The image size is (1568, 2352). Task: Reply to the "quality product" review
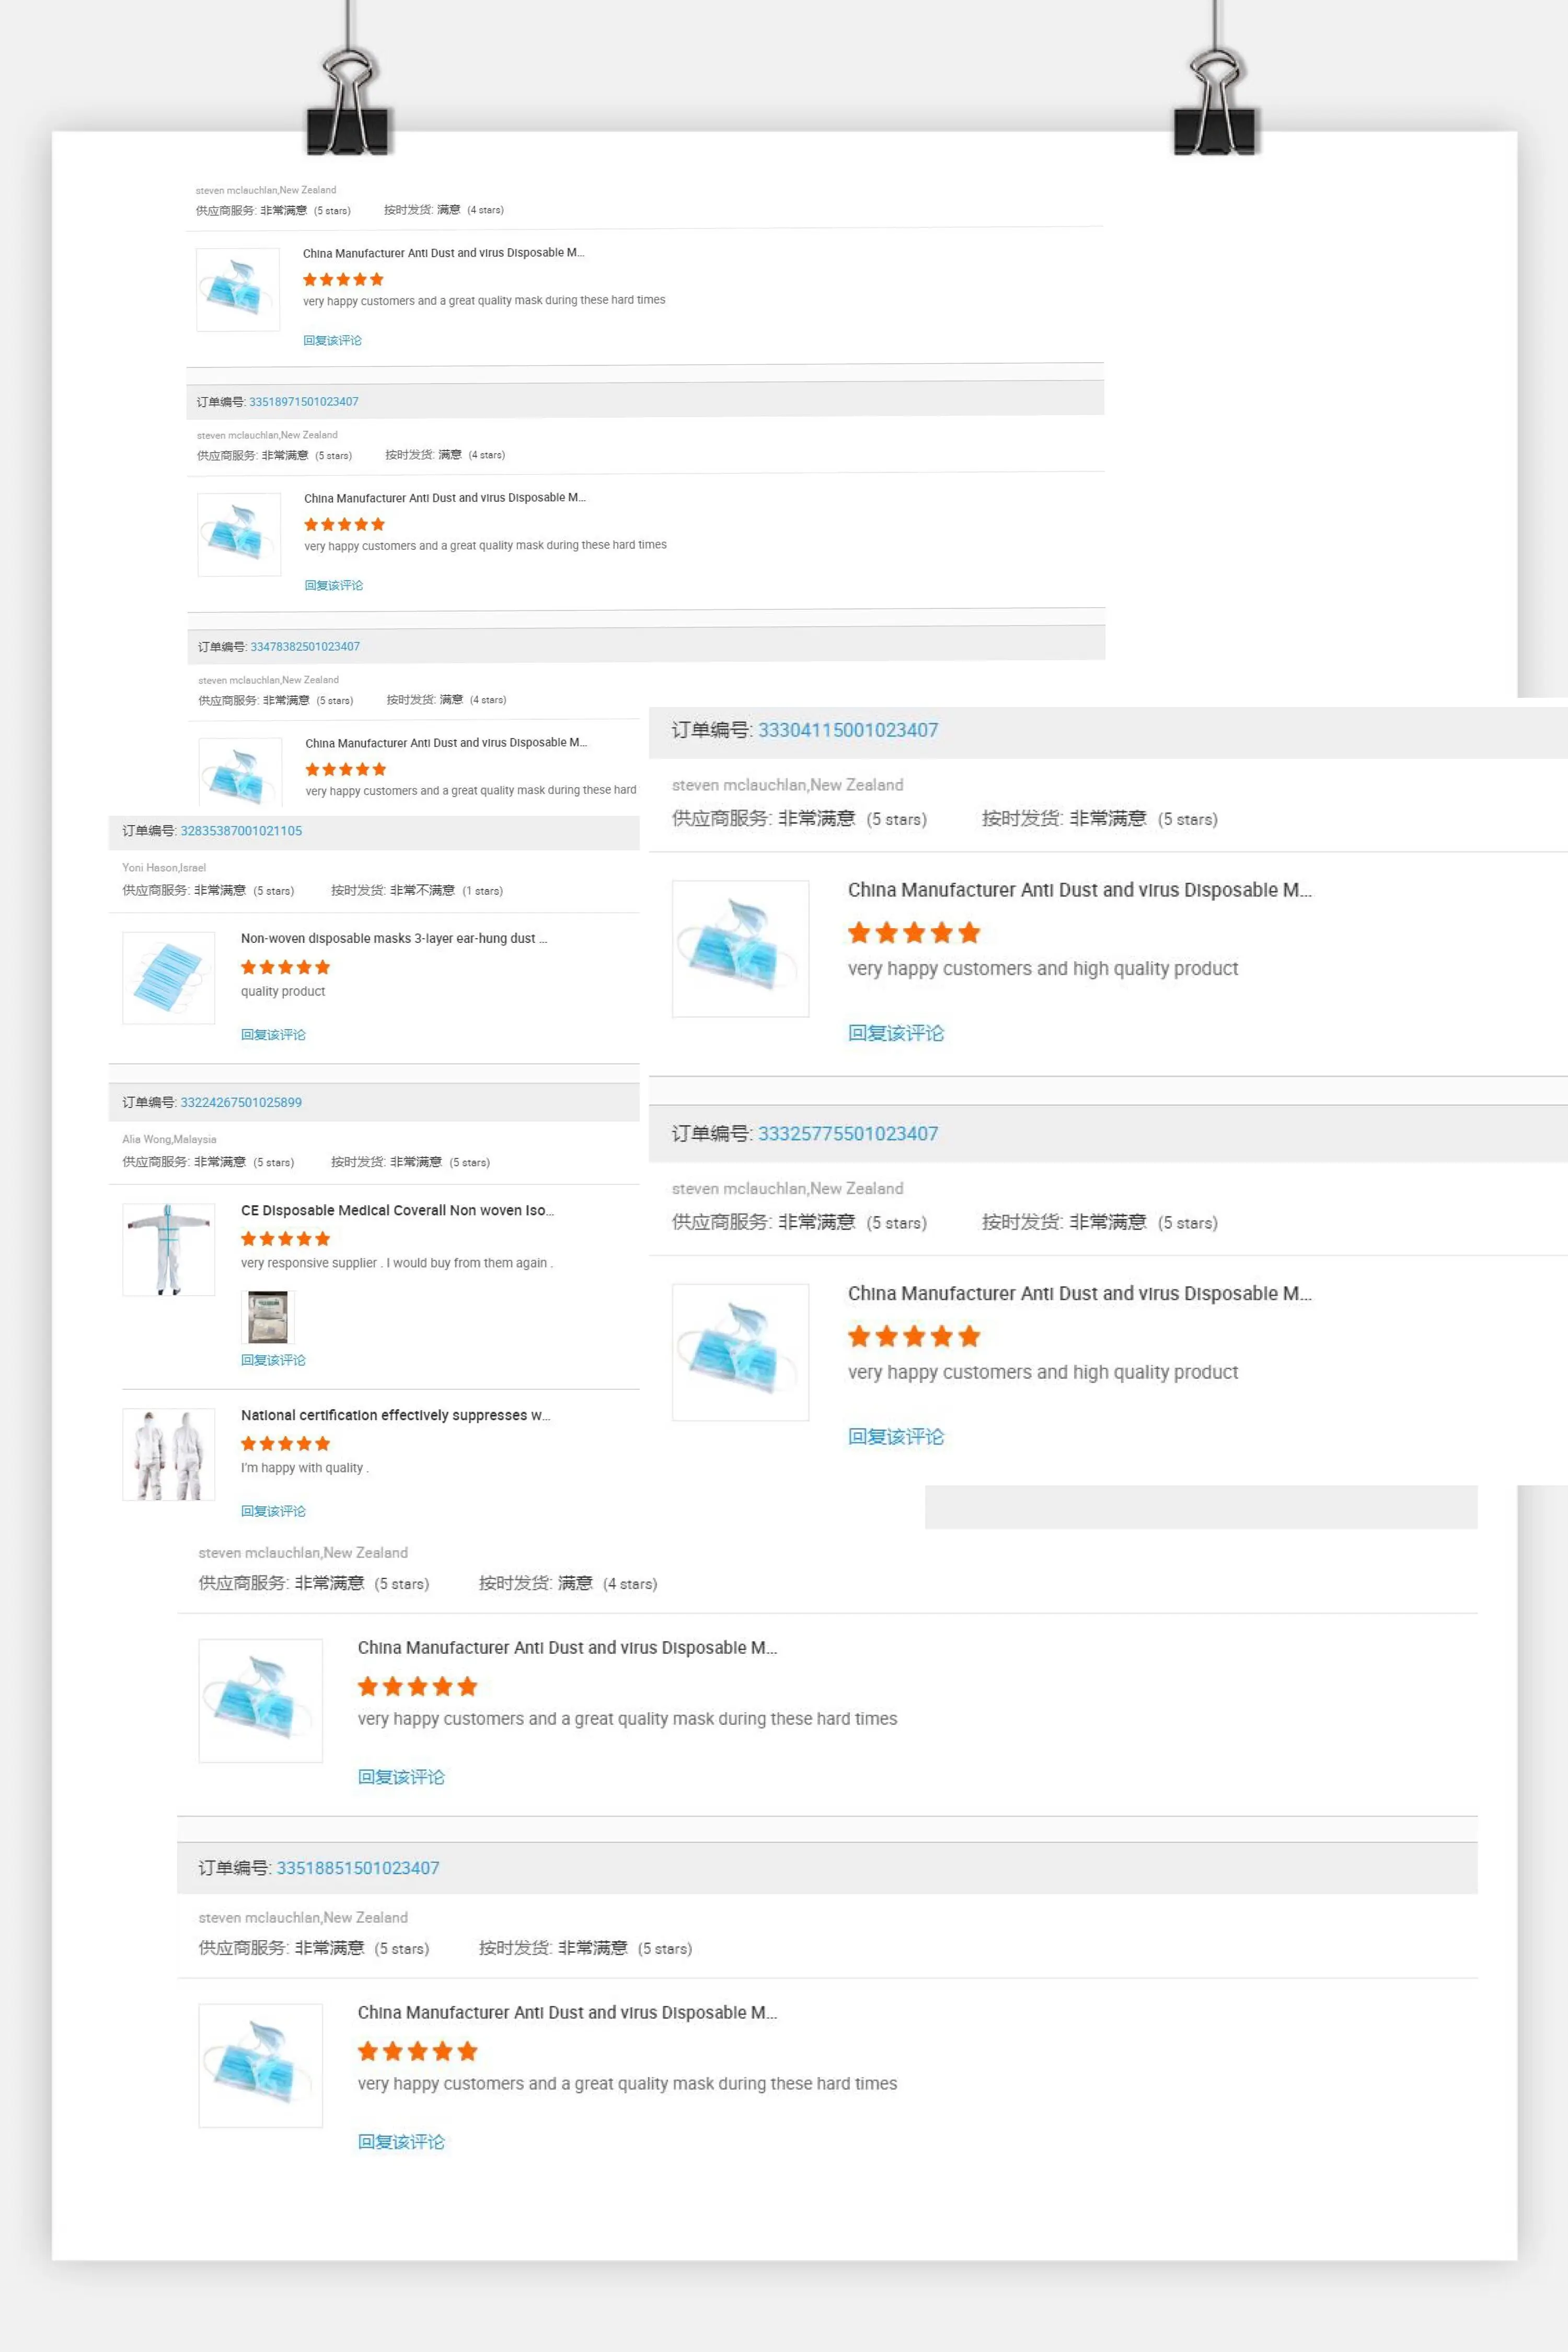[273, 1035]
